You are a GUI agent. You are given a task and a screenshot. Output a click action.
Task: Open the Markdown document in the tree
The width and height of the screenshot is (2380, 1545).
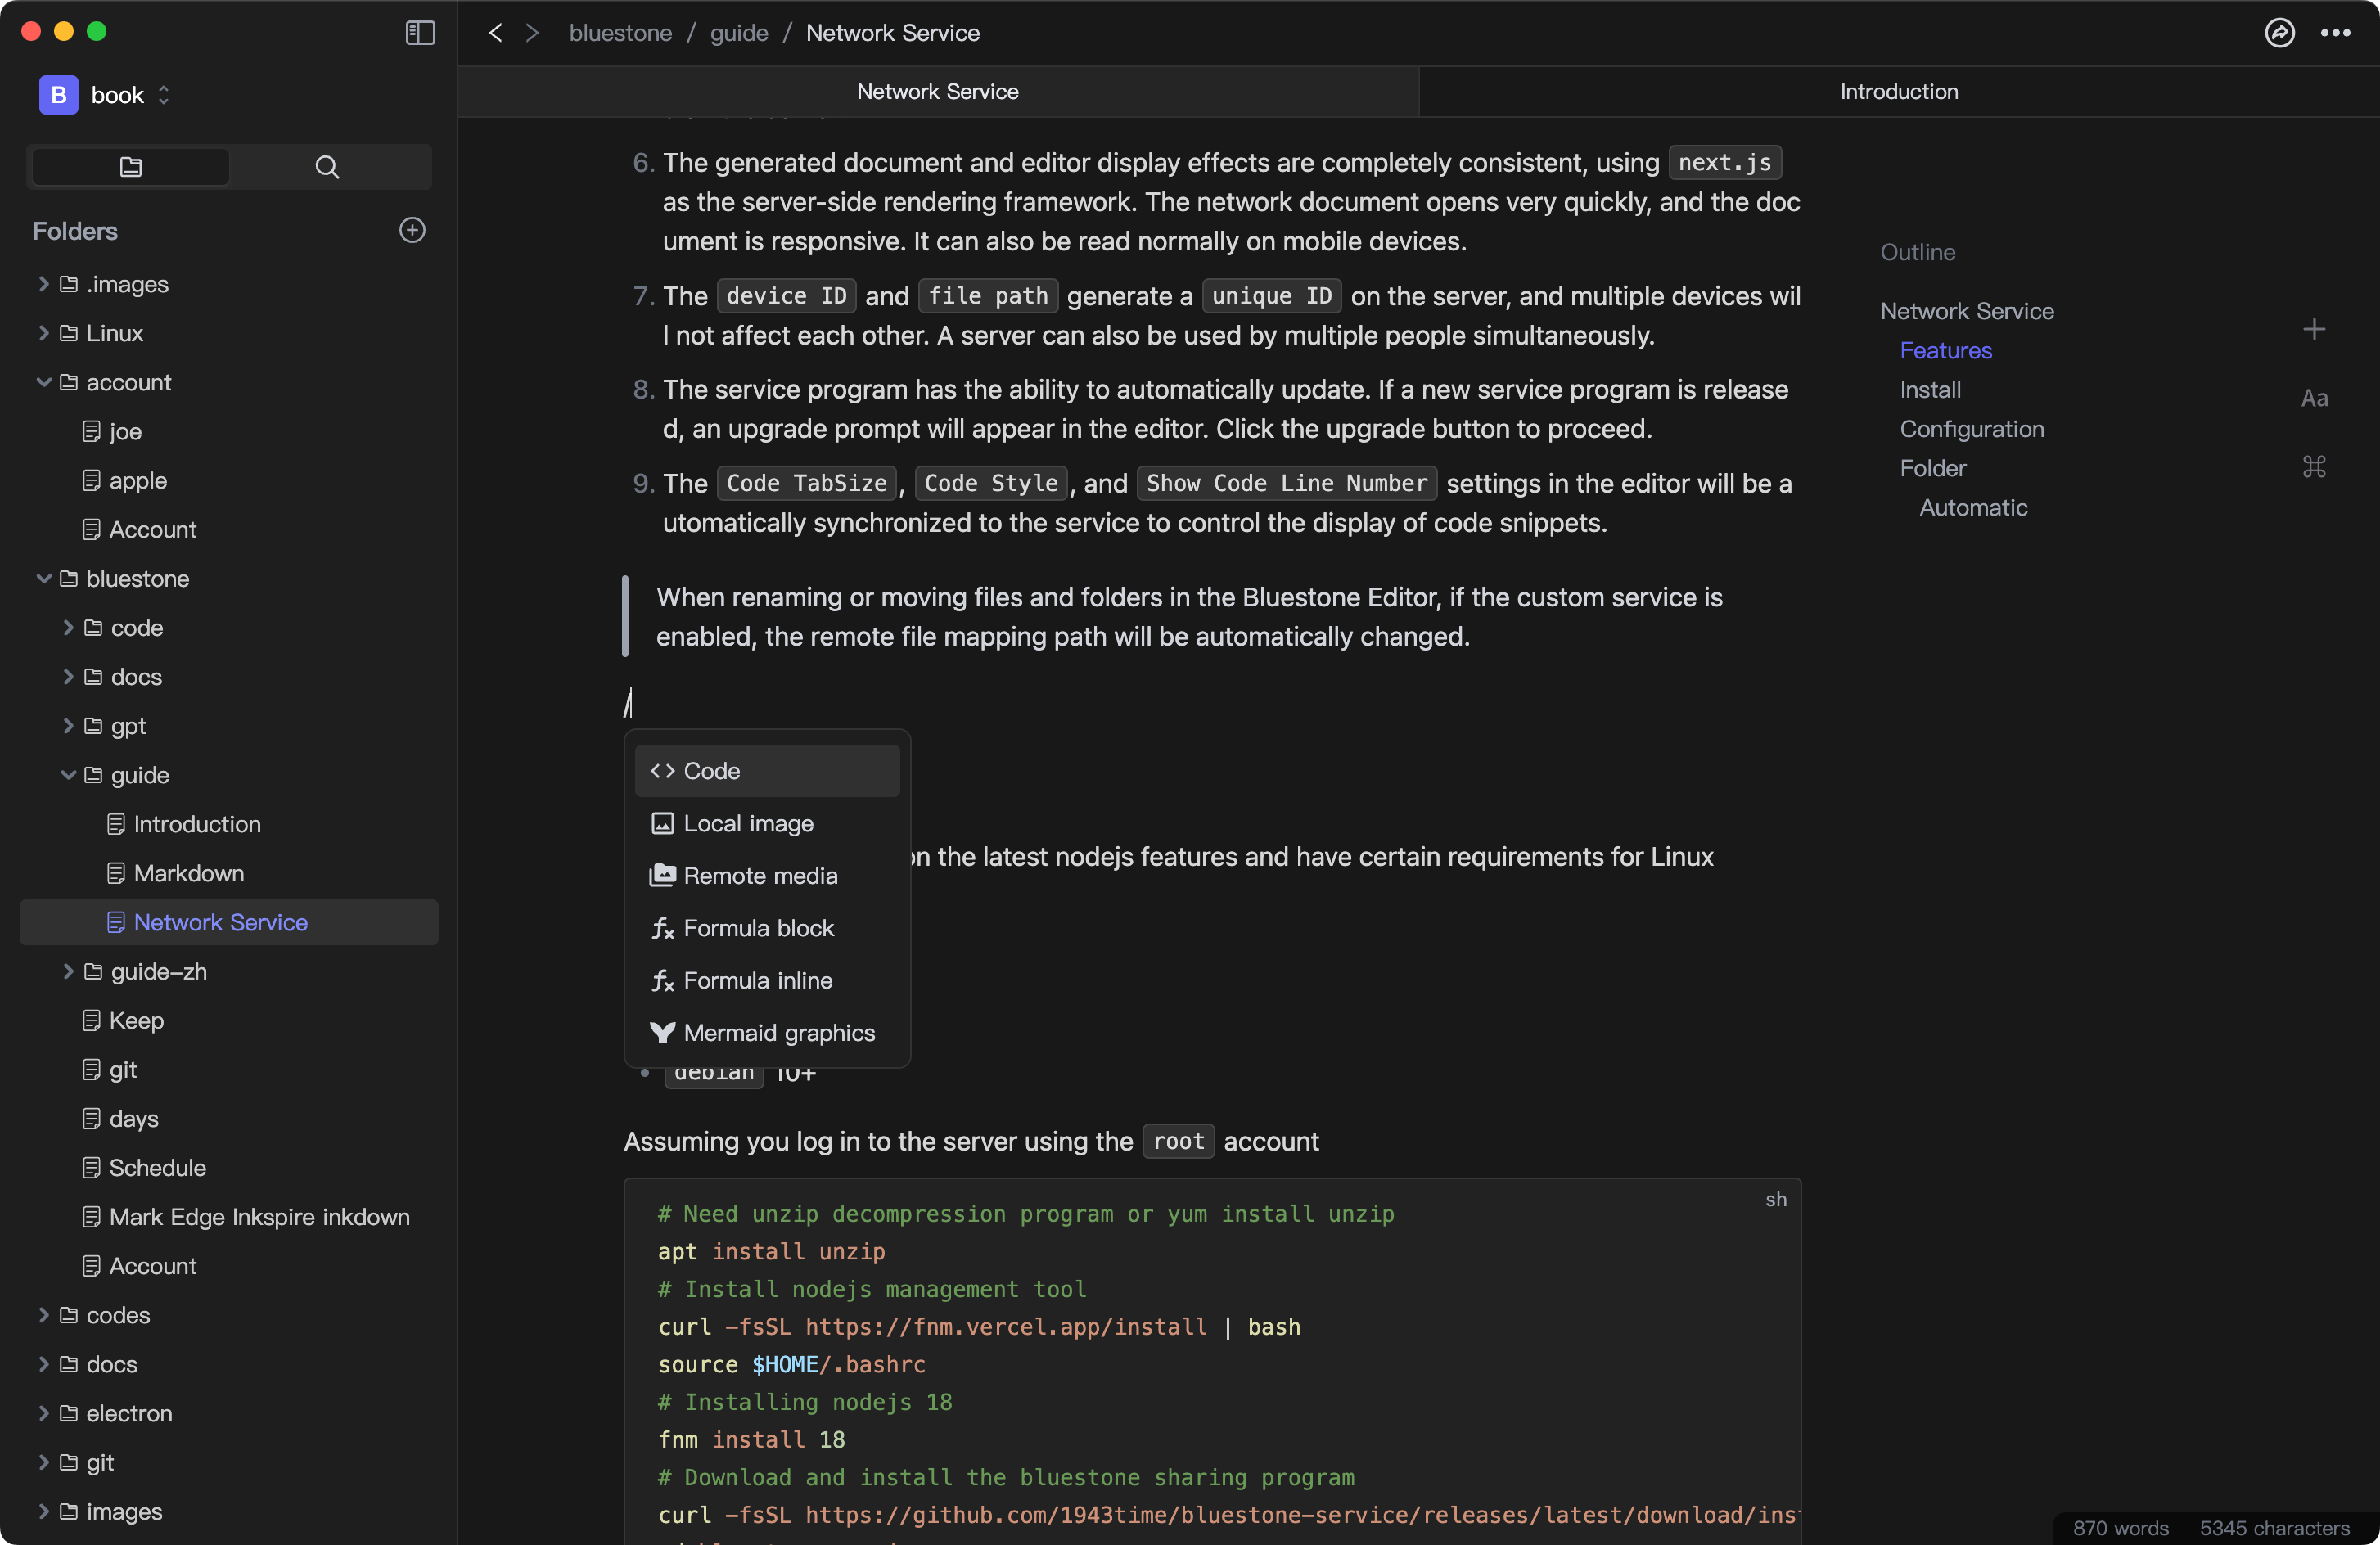pyautogui.click(x=188, y=873)
